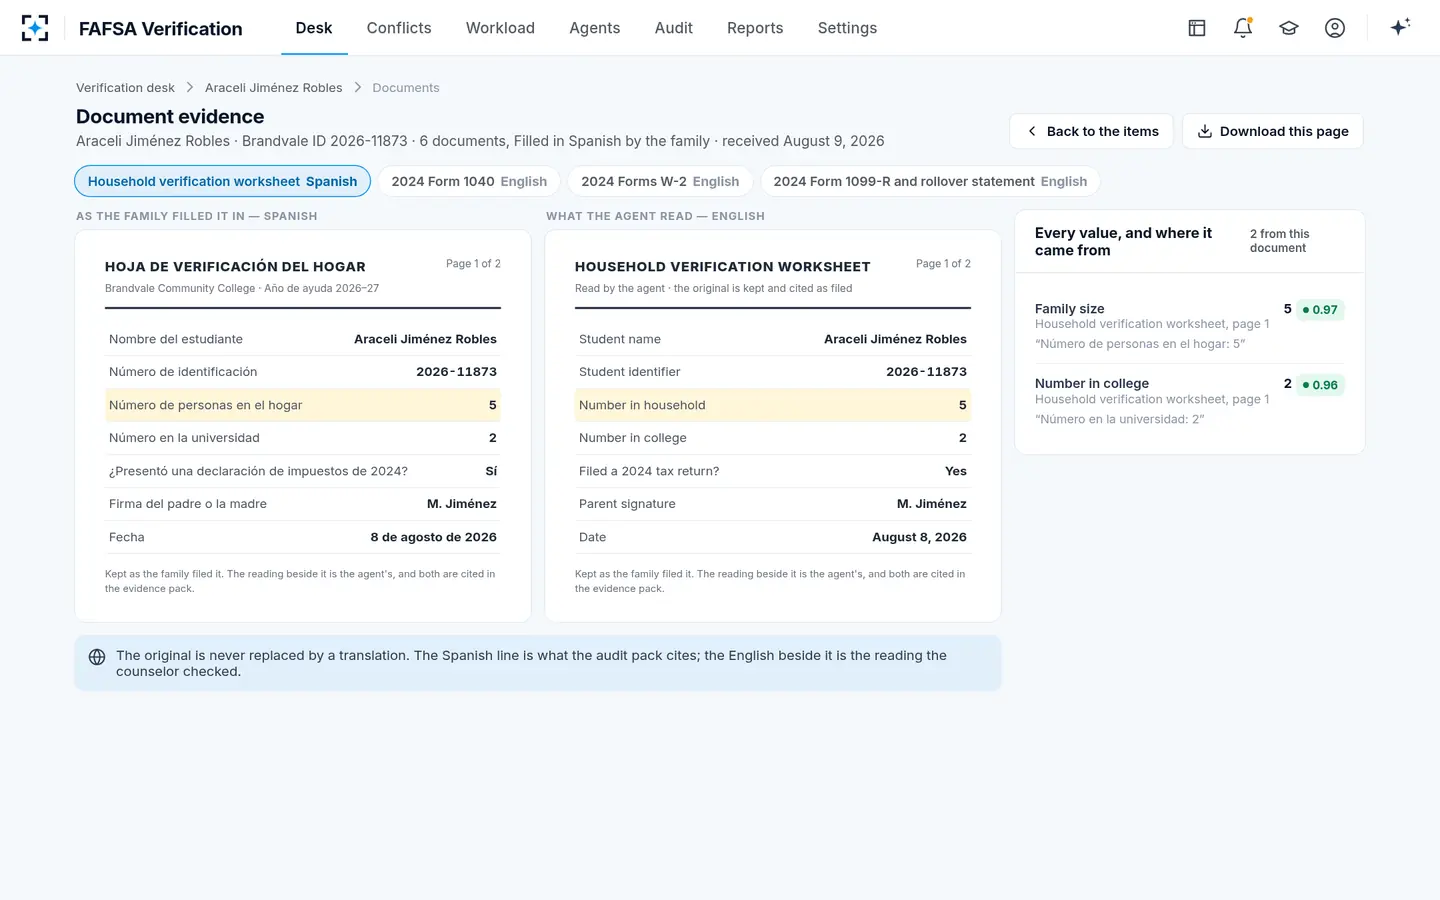Select Household verification worksheet Spanish document
Screen dimensions: 1440x900
point(222,181)
